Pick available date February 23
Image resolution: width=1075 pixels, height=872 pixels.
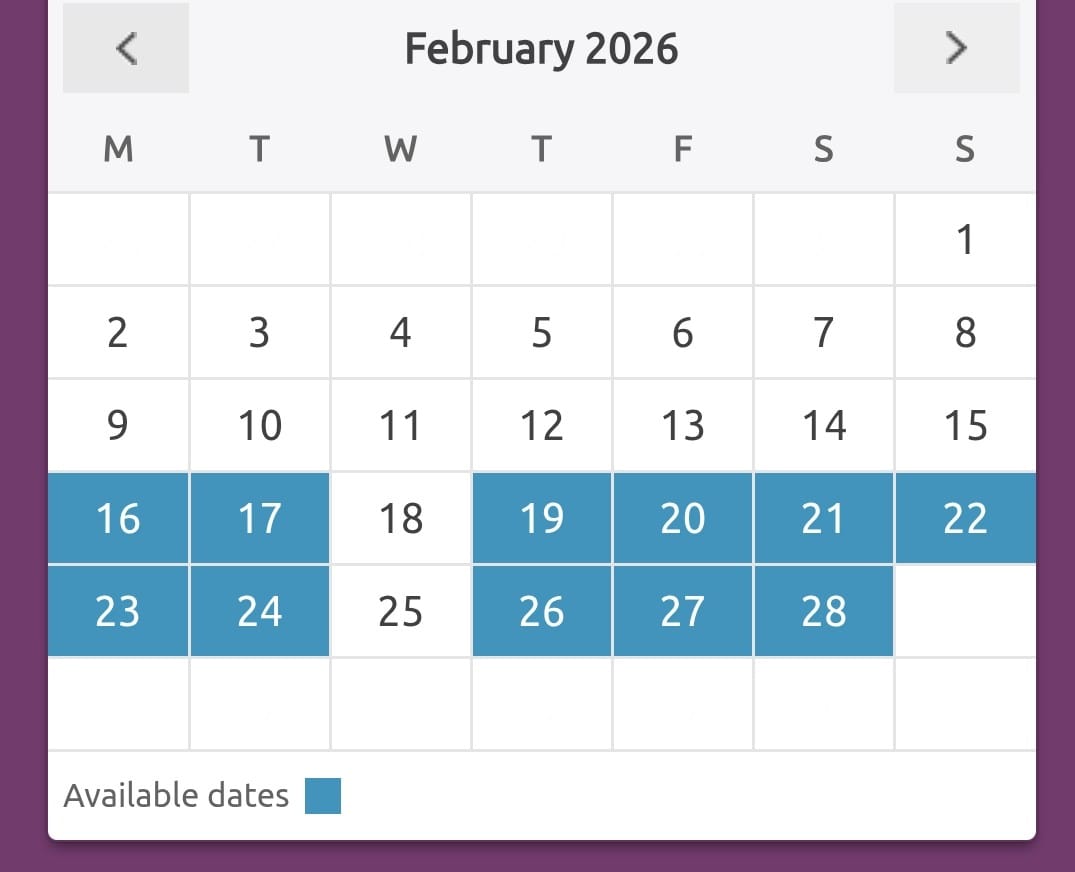[x=118, y=611]
